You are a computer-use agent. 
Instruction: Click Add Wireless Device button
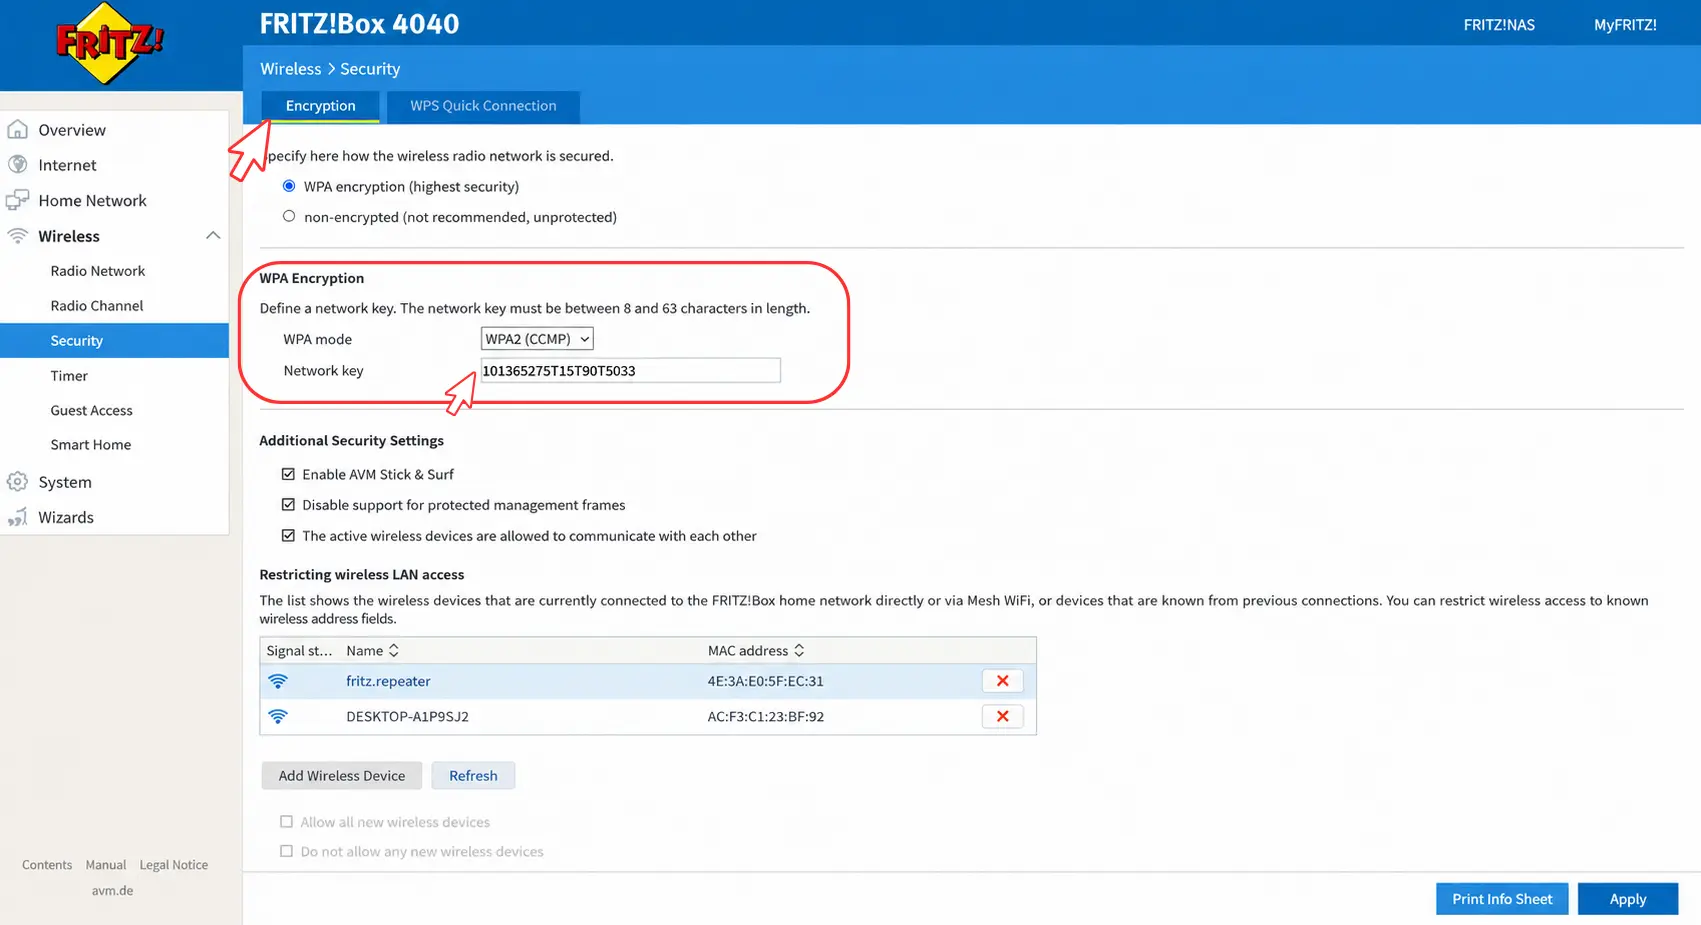click(342, 776)
